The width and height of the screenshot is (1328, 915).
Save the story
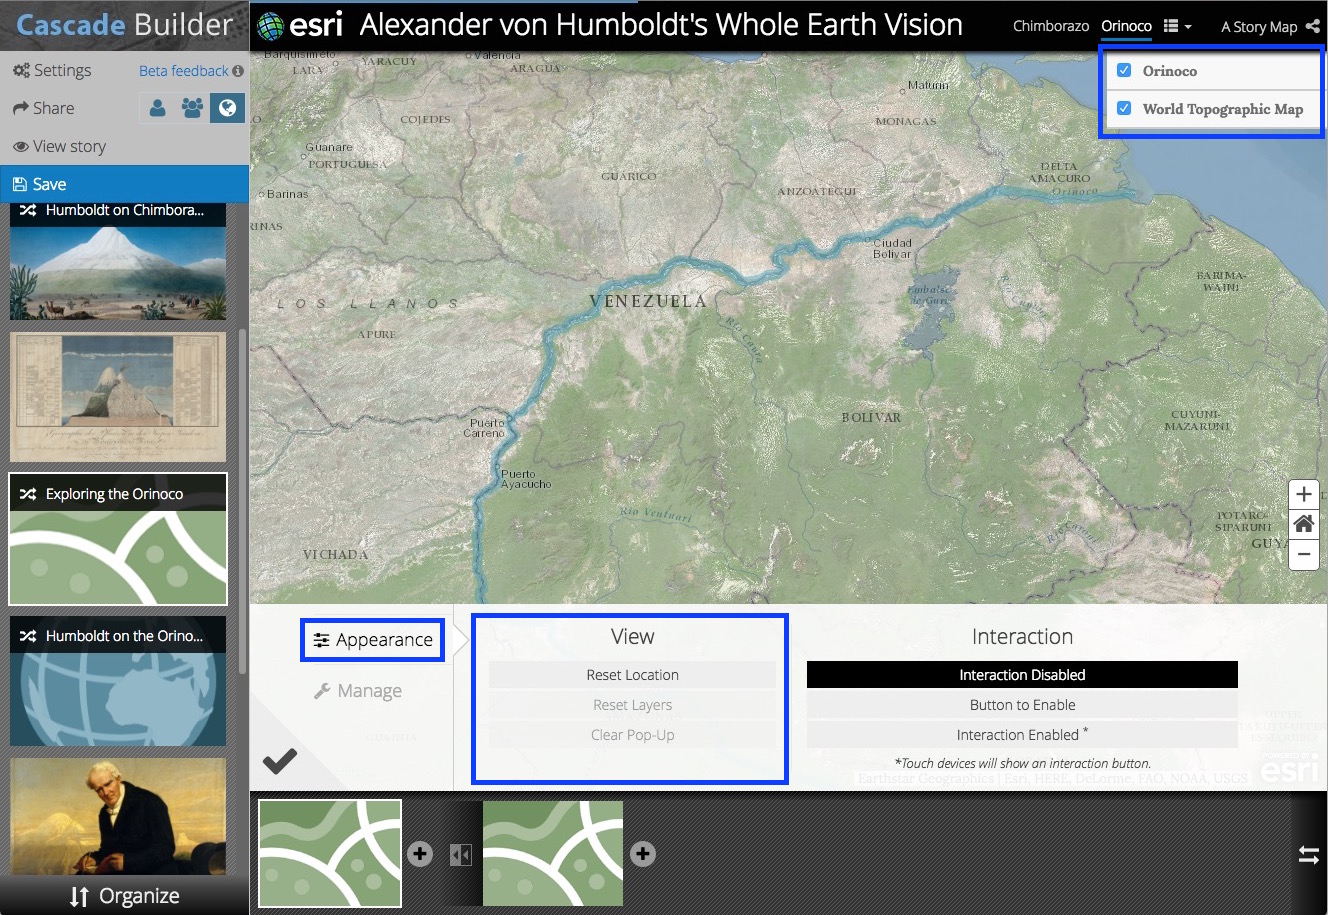click(x=124, y=184)
